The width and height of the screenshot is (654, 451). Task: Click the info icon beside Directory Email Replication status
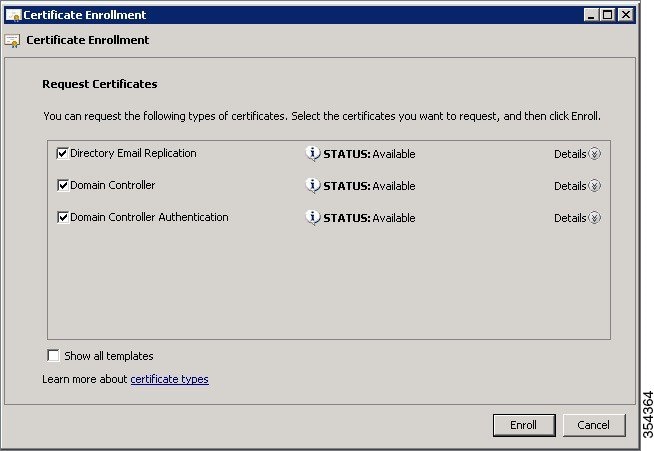click(x=312, y=154)
